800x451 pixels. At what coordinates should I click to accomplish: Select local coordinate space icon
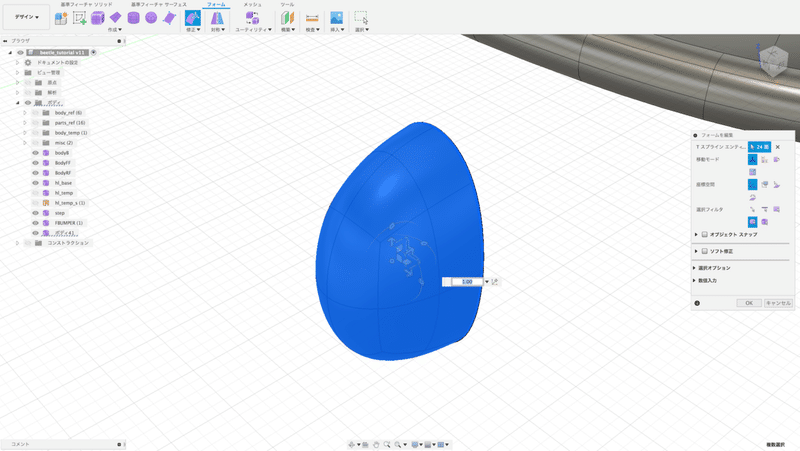tap(777, 184)
